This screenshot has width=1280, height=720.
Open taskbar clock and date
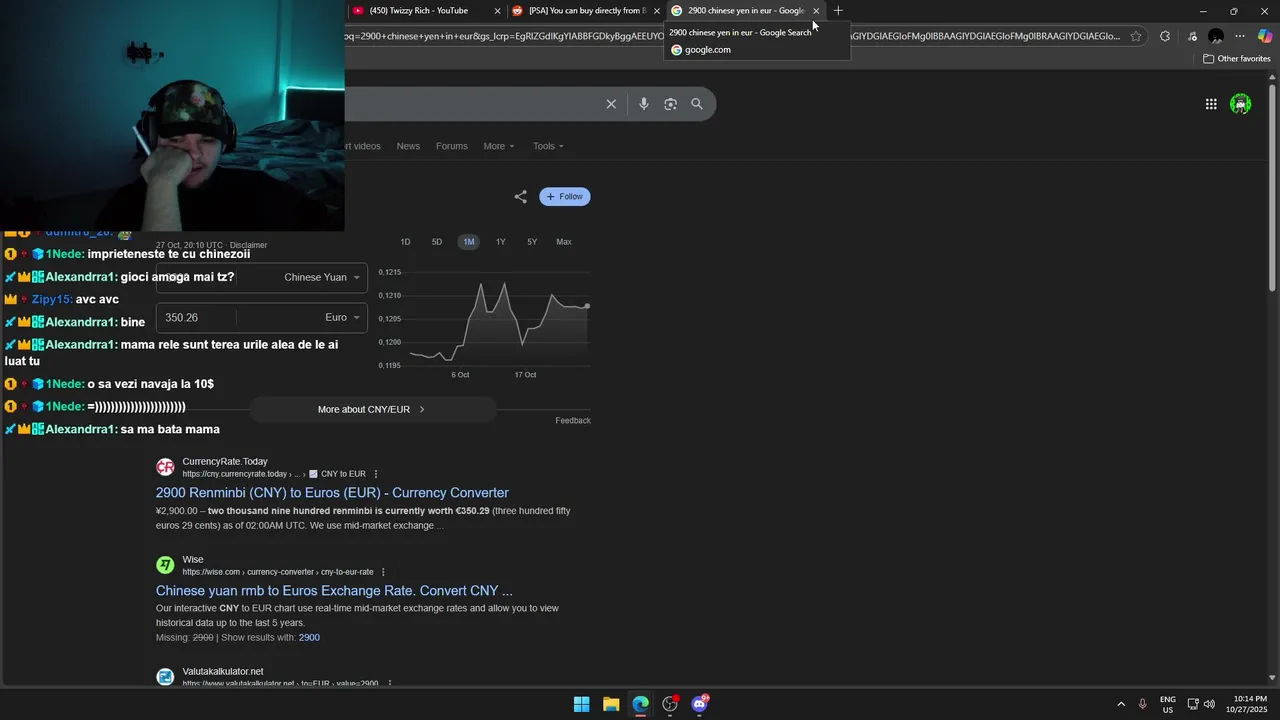tap(1250, 704)
